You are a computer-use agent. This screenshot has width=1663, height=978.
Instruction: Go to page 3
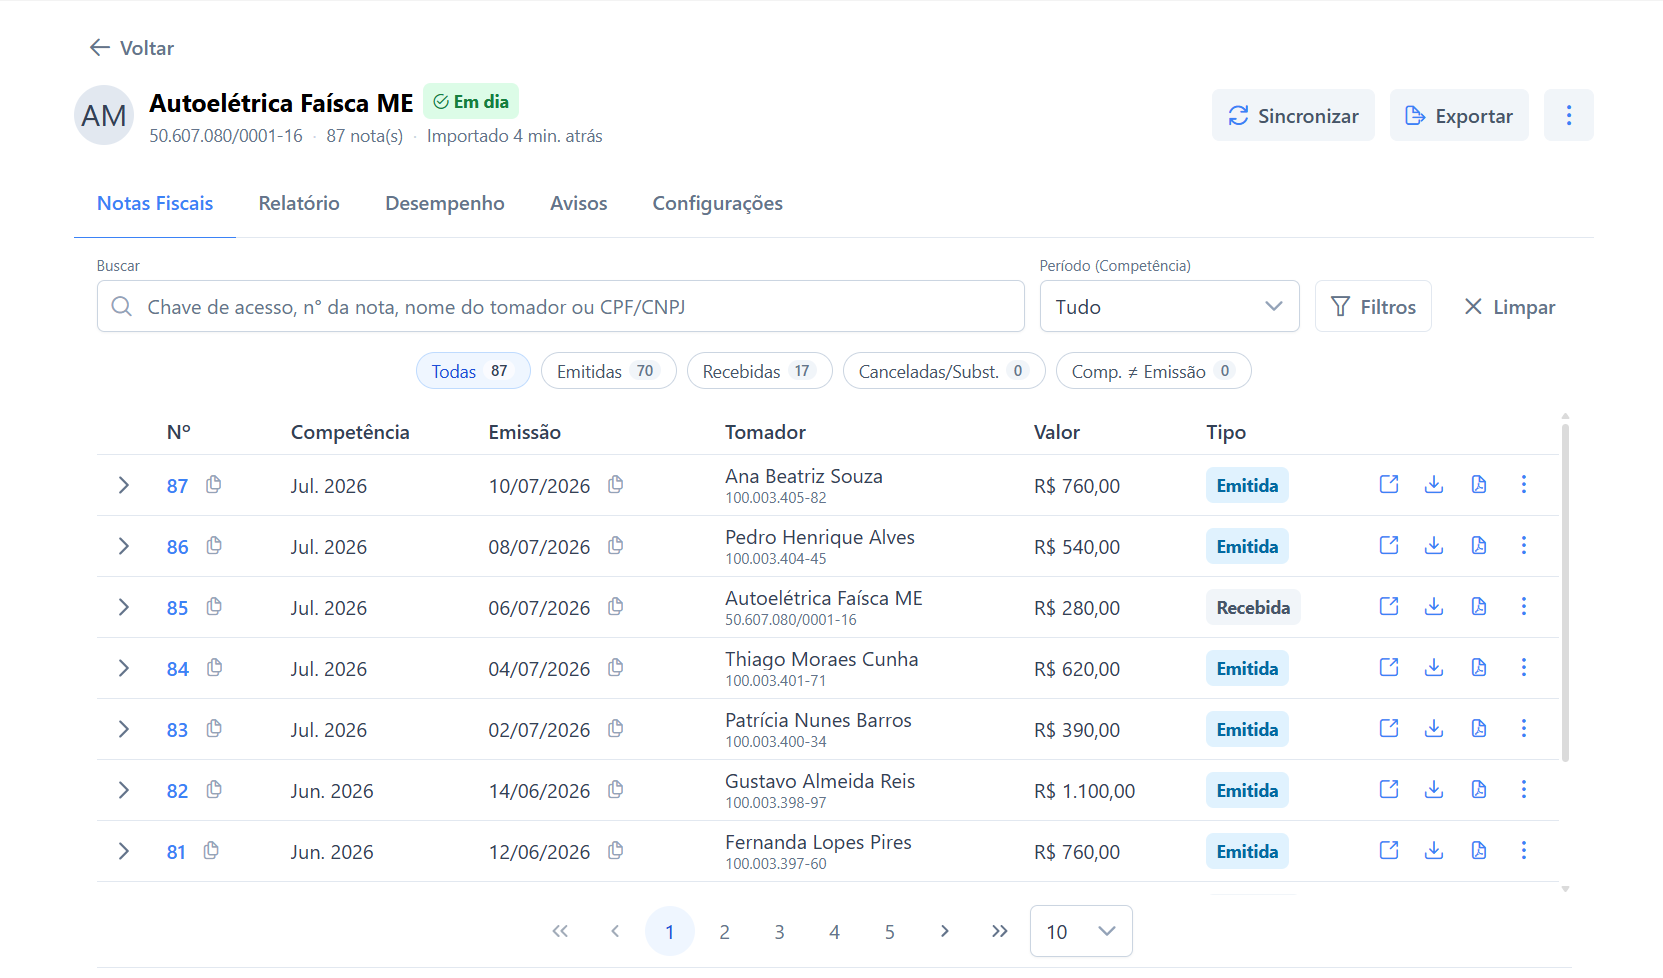(779, 931)
